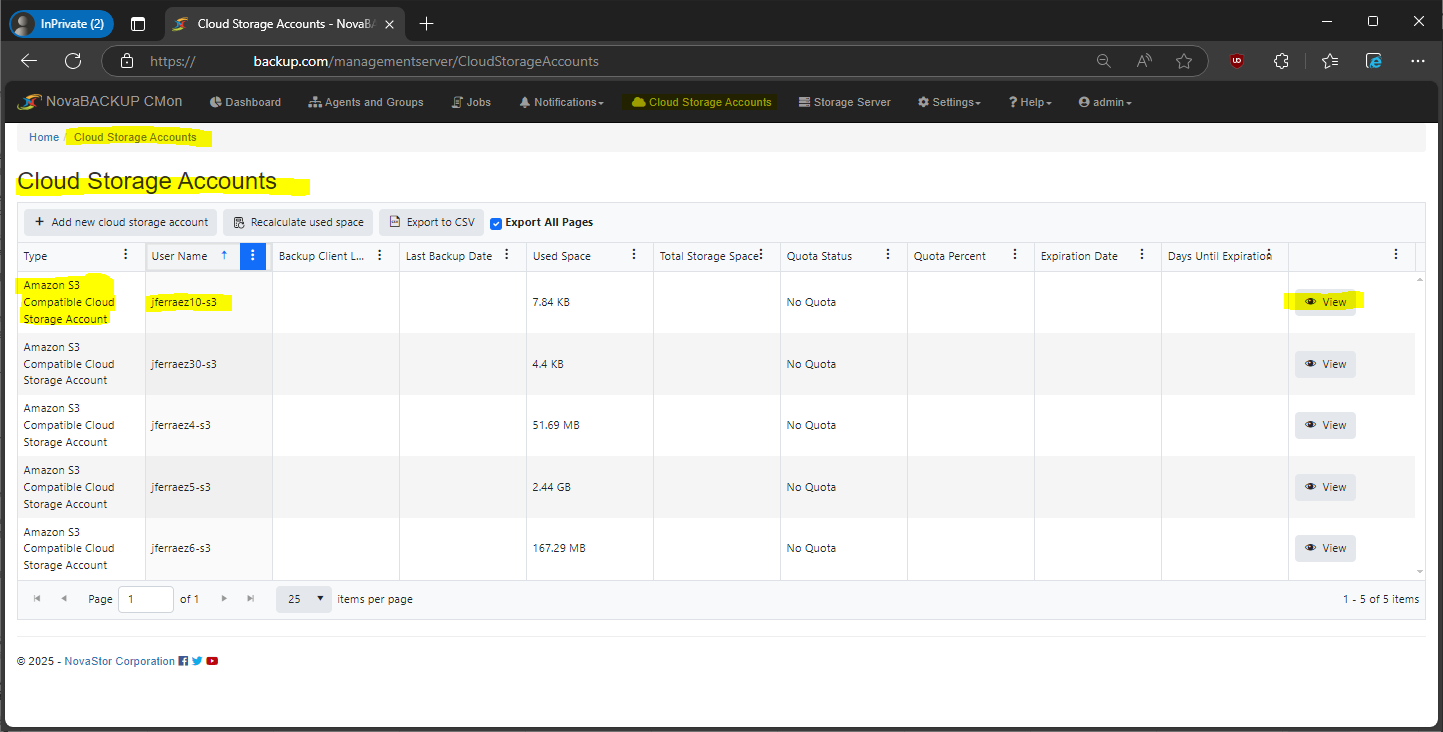The height and width of the screenshot is (732, 1443).
Task: Open Quota Percent column options menu
Action: 1014,255
